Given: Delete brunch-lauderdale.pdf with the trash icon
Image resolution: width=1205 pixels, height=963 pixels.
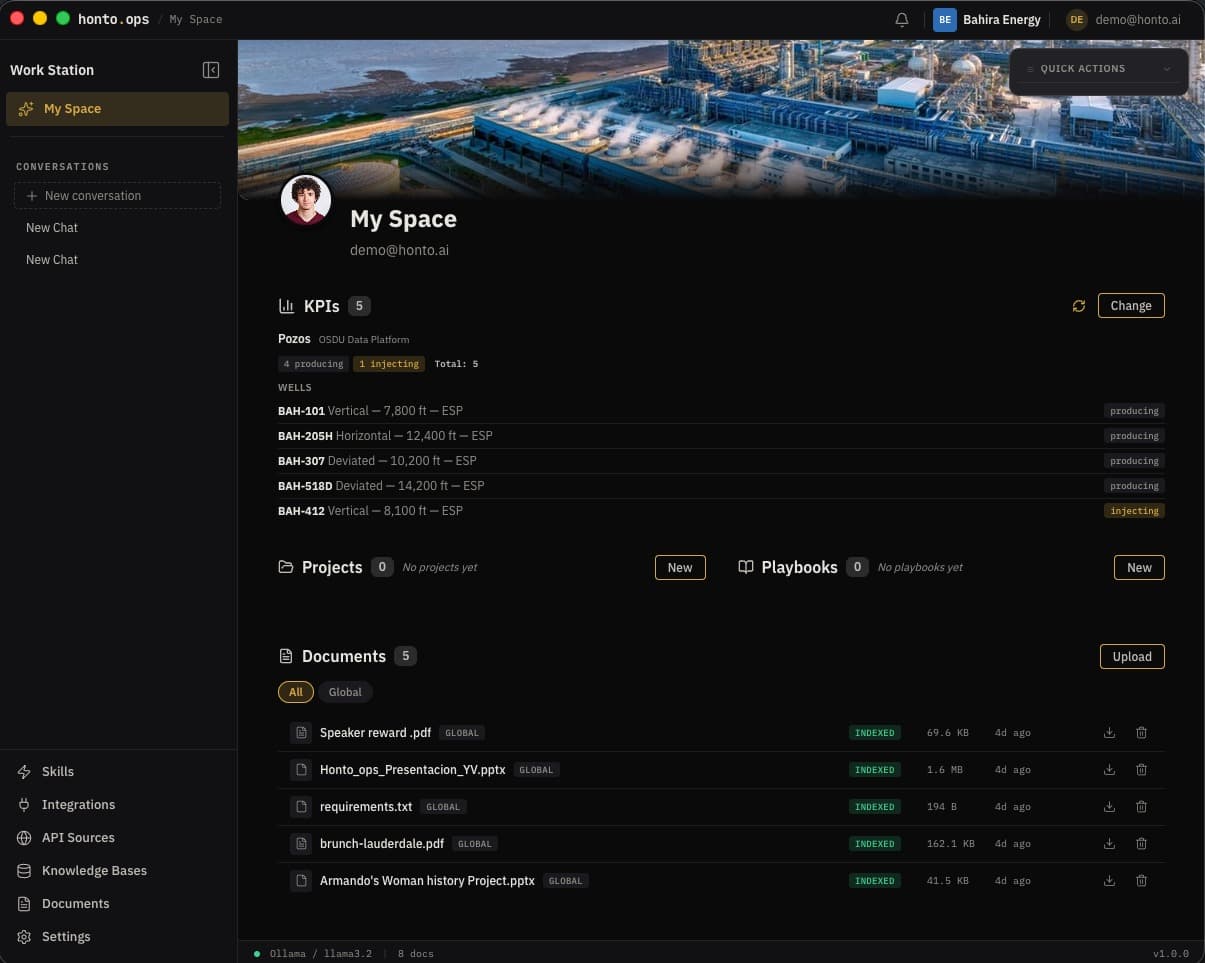Looking at the screenshot, I should click(1141, 843).
